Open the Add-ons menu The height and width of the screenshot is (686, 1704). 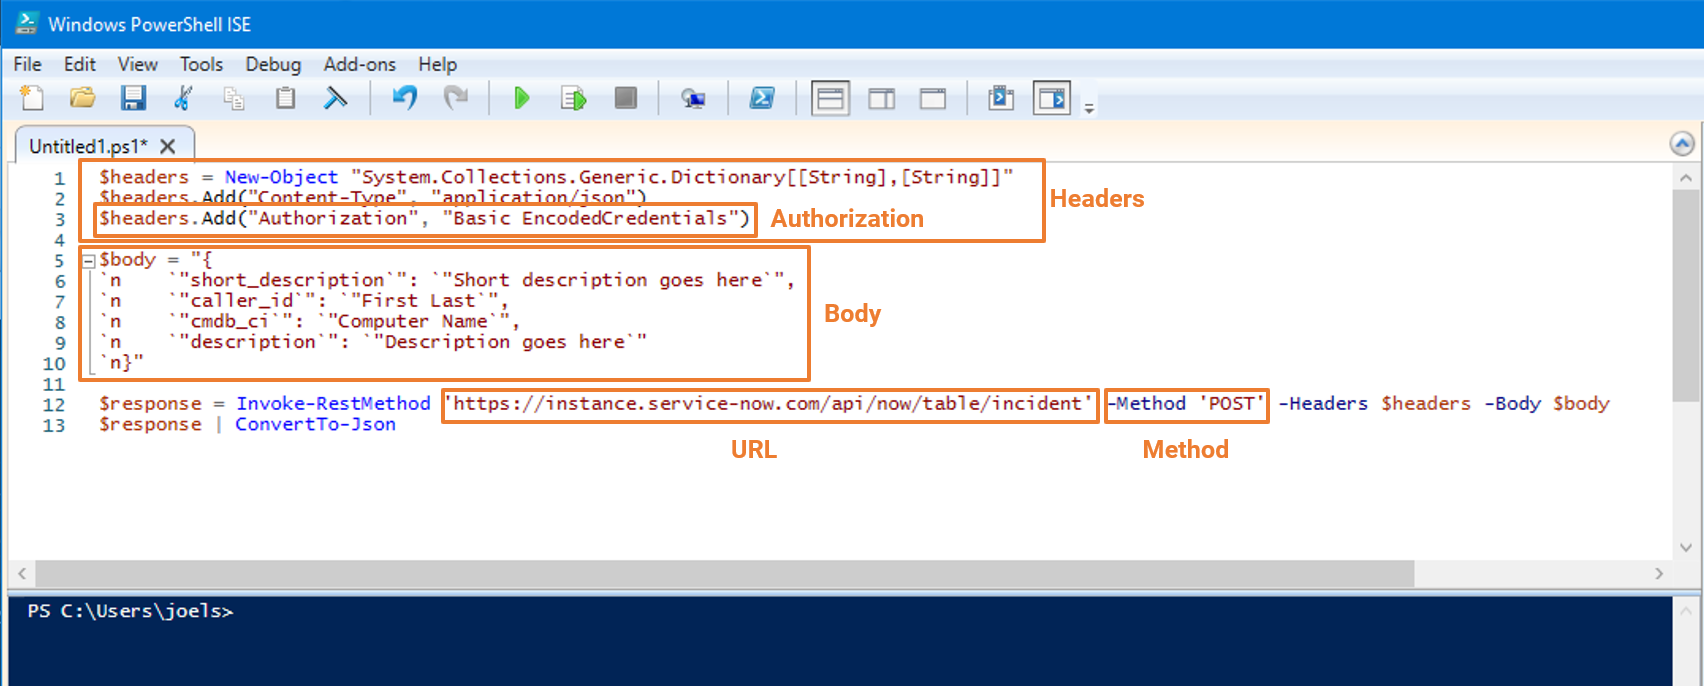click(x=359, y=64)
